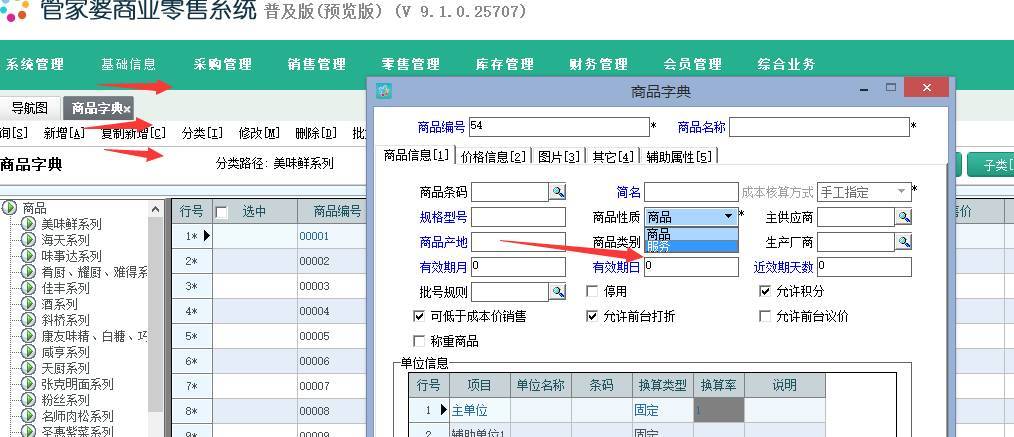Click the 分类[I] toolbar button
Image resolution: width=1014 pixels, height=437 pixels.
[x=202, y=133]
